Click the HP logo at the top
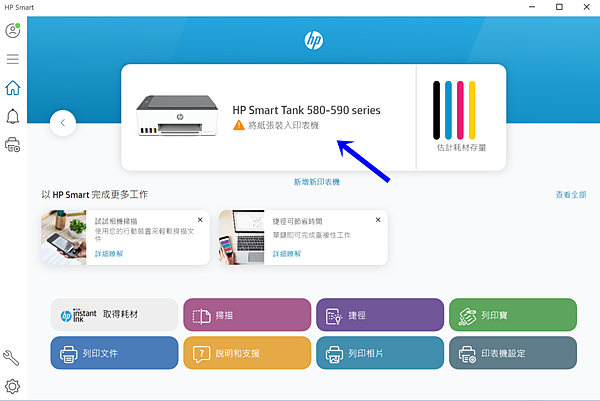 click(x=314, y=40)
